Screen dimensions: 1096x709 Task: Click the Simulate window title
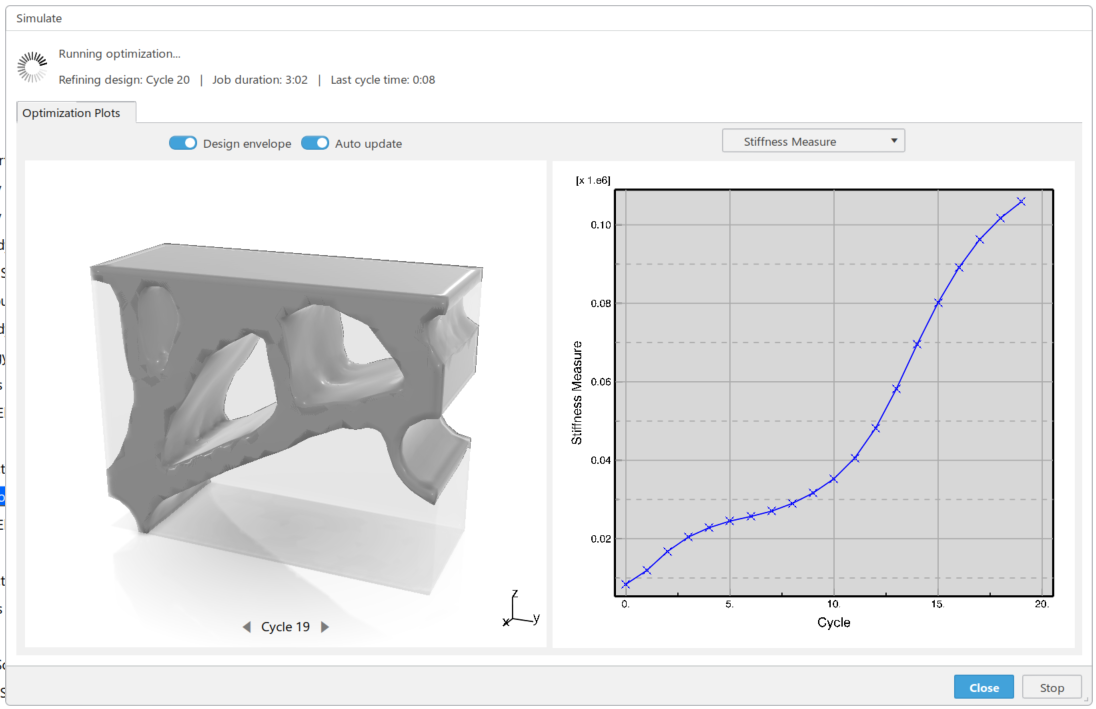pos(38,18)
